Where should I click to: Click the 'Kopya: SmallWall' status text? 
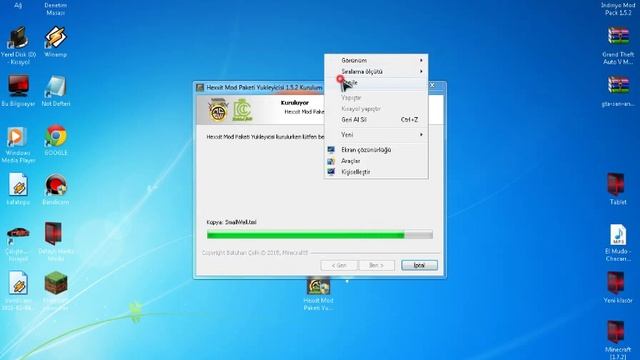click(x=231, y=222)
